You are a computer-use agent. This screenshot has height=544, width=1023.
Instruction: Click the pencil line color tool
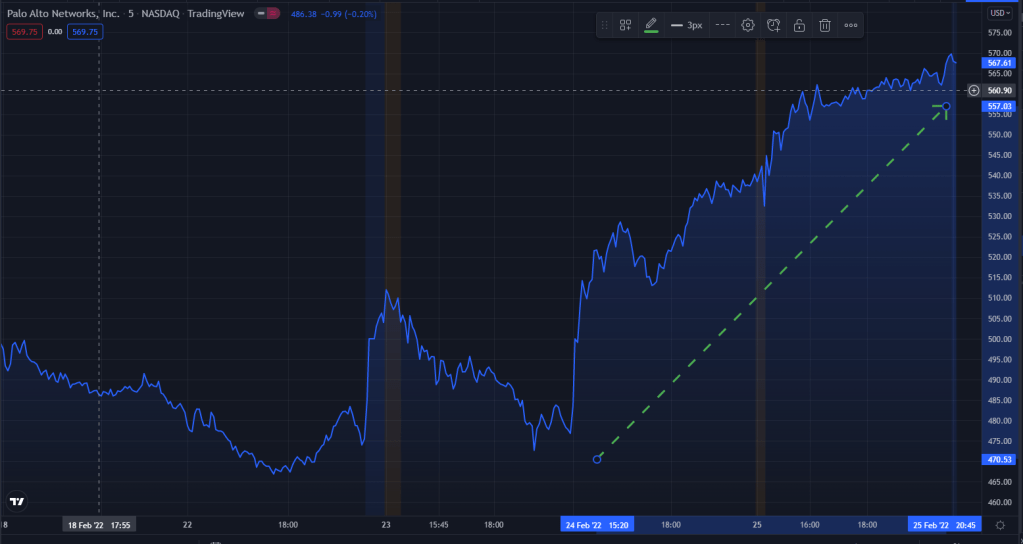pos(651,25)
